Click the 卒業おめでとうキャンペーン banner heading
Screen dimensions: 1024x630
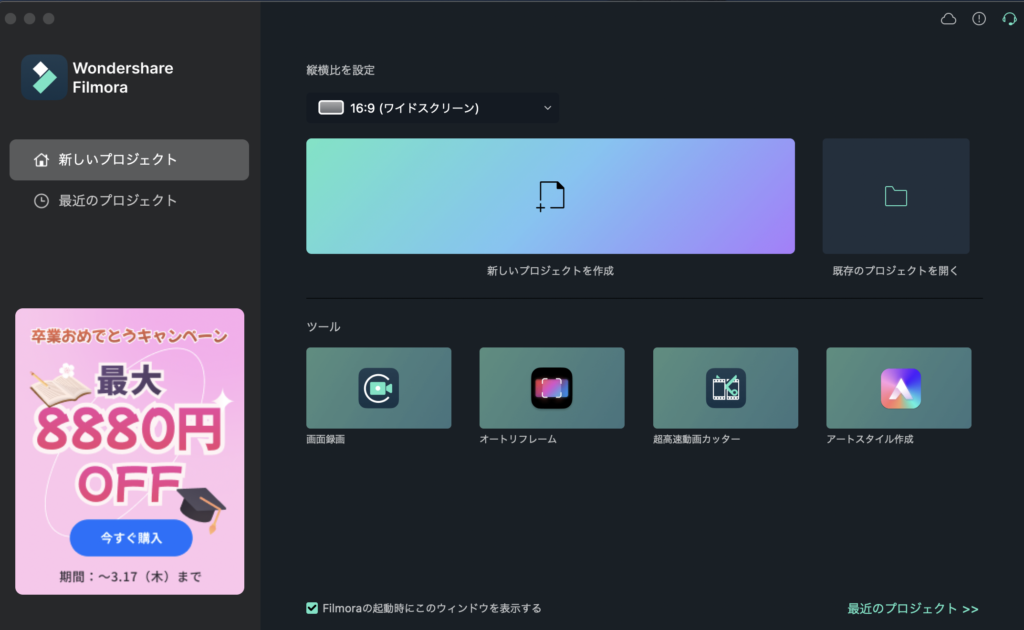click(129, 336)
